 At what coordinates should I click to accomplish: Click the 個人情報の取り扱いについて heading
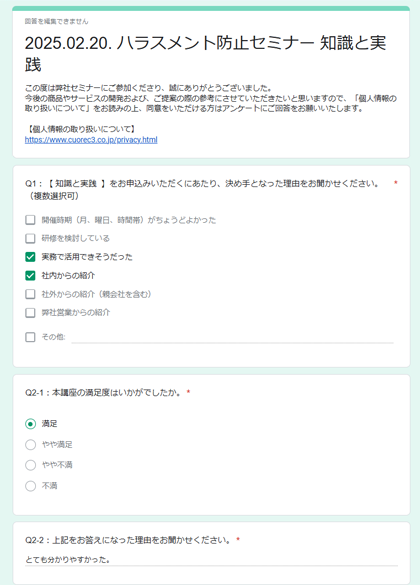tap(81, 129)
